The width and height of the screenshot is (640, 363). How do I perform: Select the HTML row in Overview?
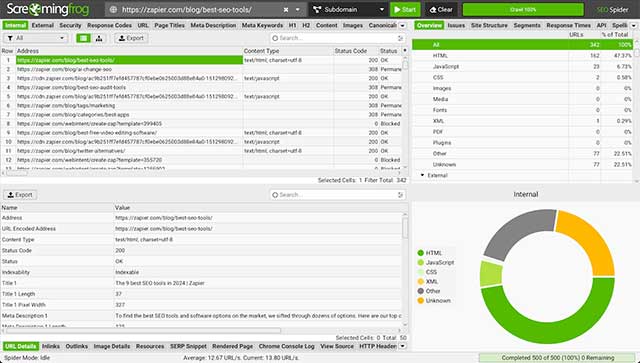pyautogui.click(x=522, y=56)
